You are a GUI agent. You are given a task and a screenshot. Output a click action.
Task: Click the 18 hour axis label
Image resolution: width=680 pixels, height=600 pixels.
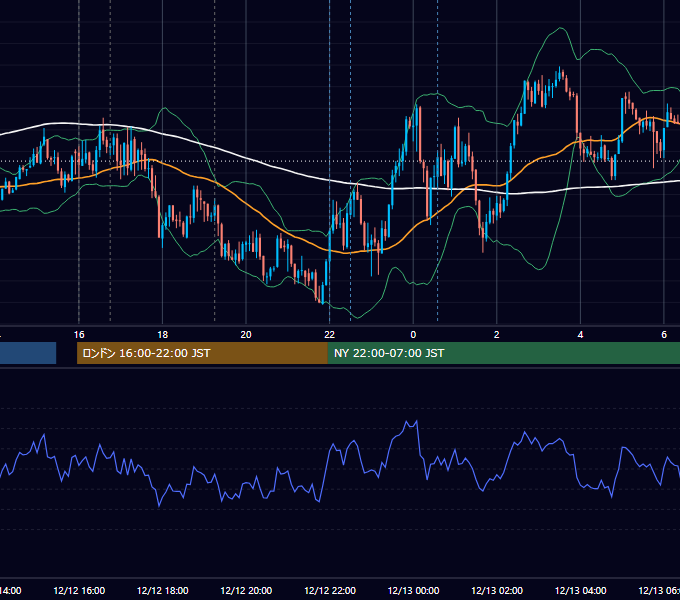(x=162, y=335)
